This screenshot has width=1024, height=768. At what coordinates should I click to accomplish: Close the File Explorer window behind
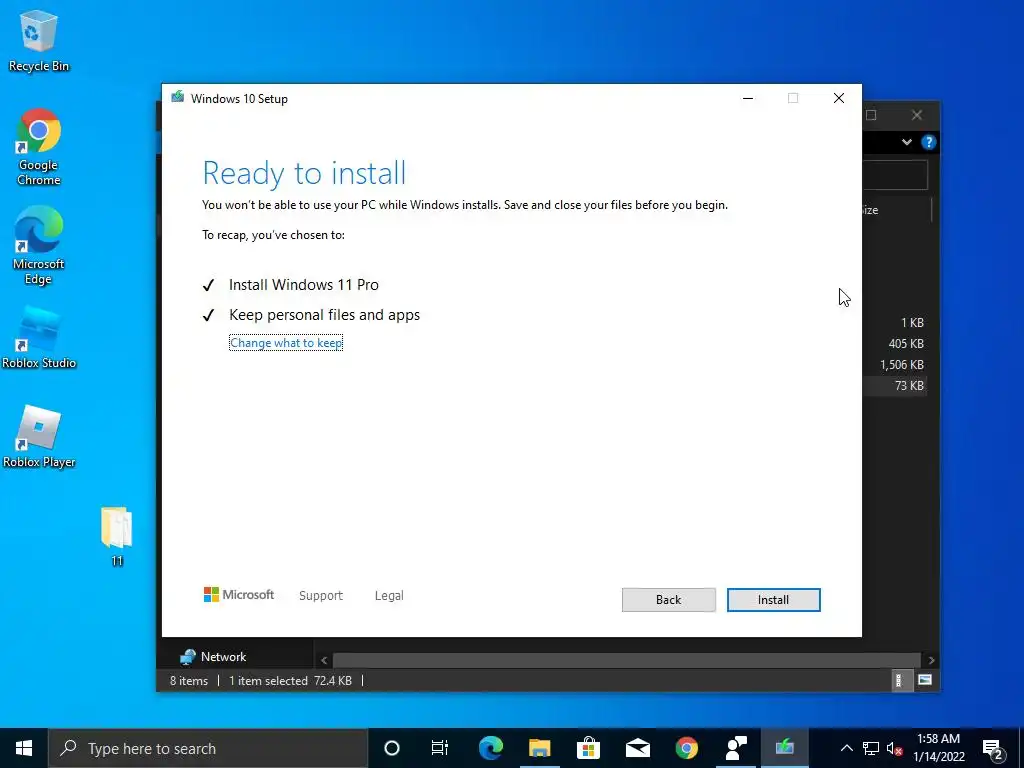(917, 115)
